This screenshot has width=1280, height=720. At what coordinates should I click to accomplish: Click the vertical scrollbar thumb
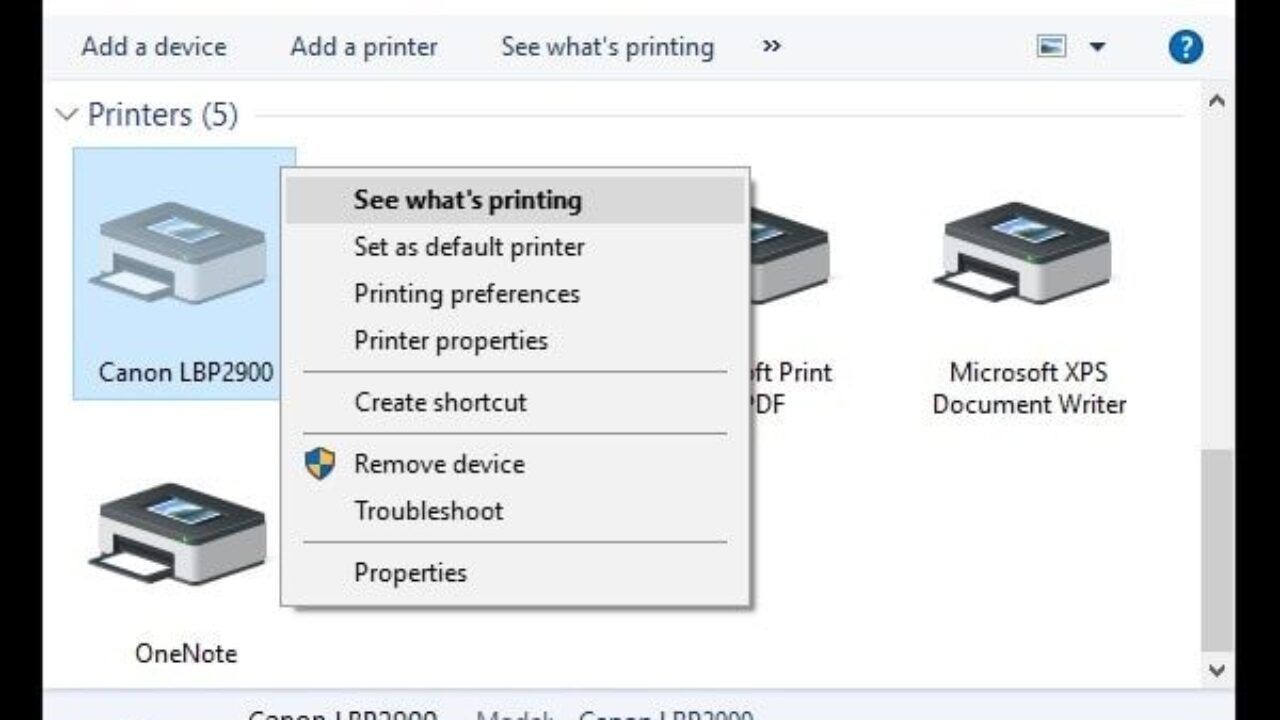pyautogui.click(x=1216, y=549)
